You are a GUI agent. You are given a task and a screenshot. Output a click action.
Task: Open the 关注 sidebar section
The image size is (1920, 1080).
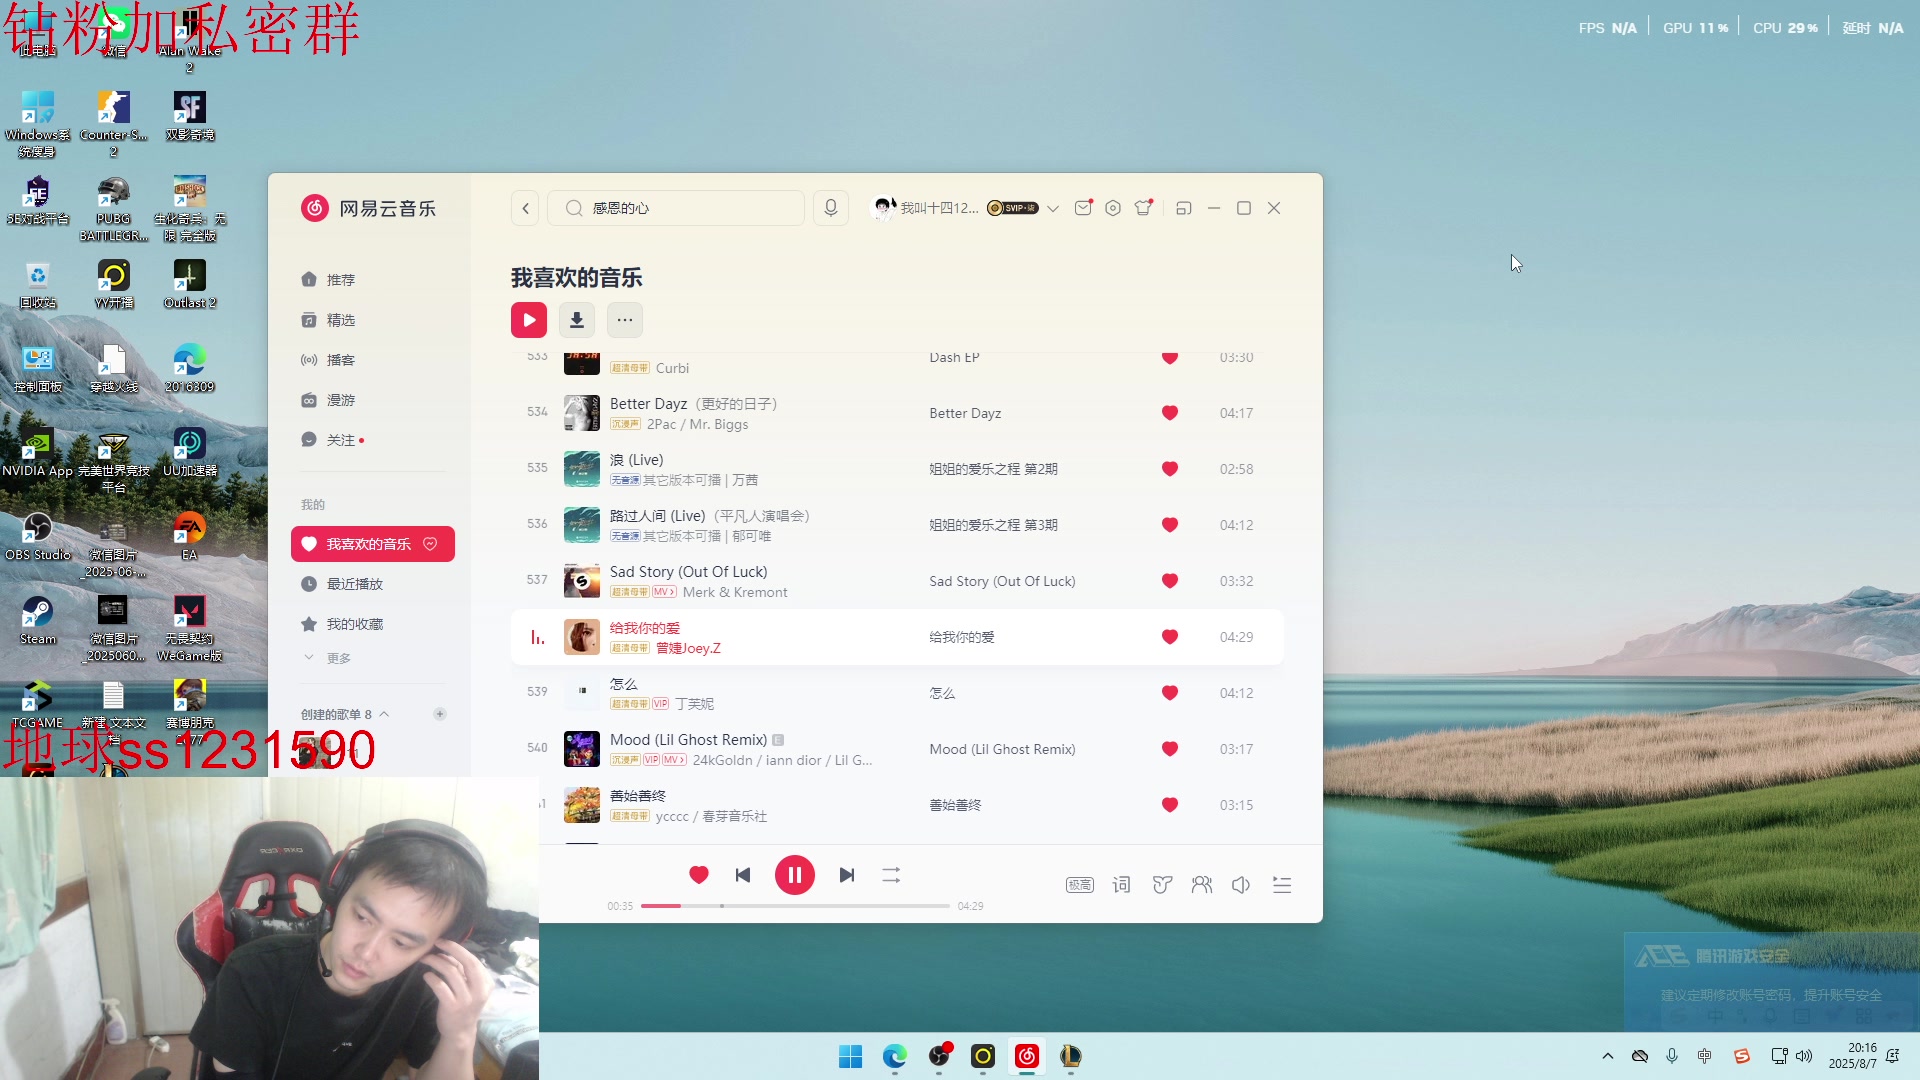coord(372,440)
